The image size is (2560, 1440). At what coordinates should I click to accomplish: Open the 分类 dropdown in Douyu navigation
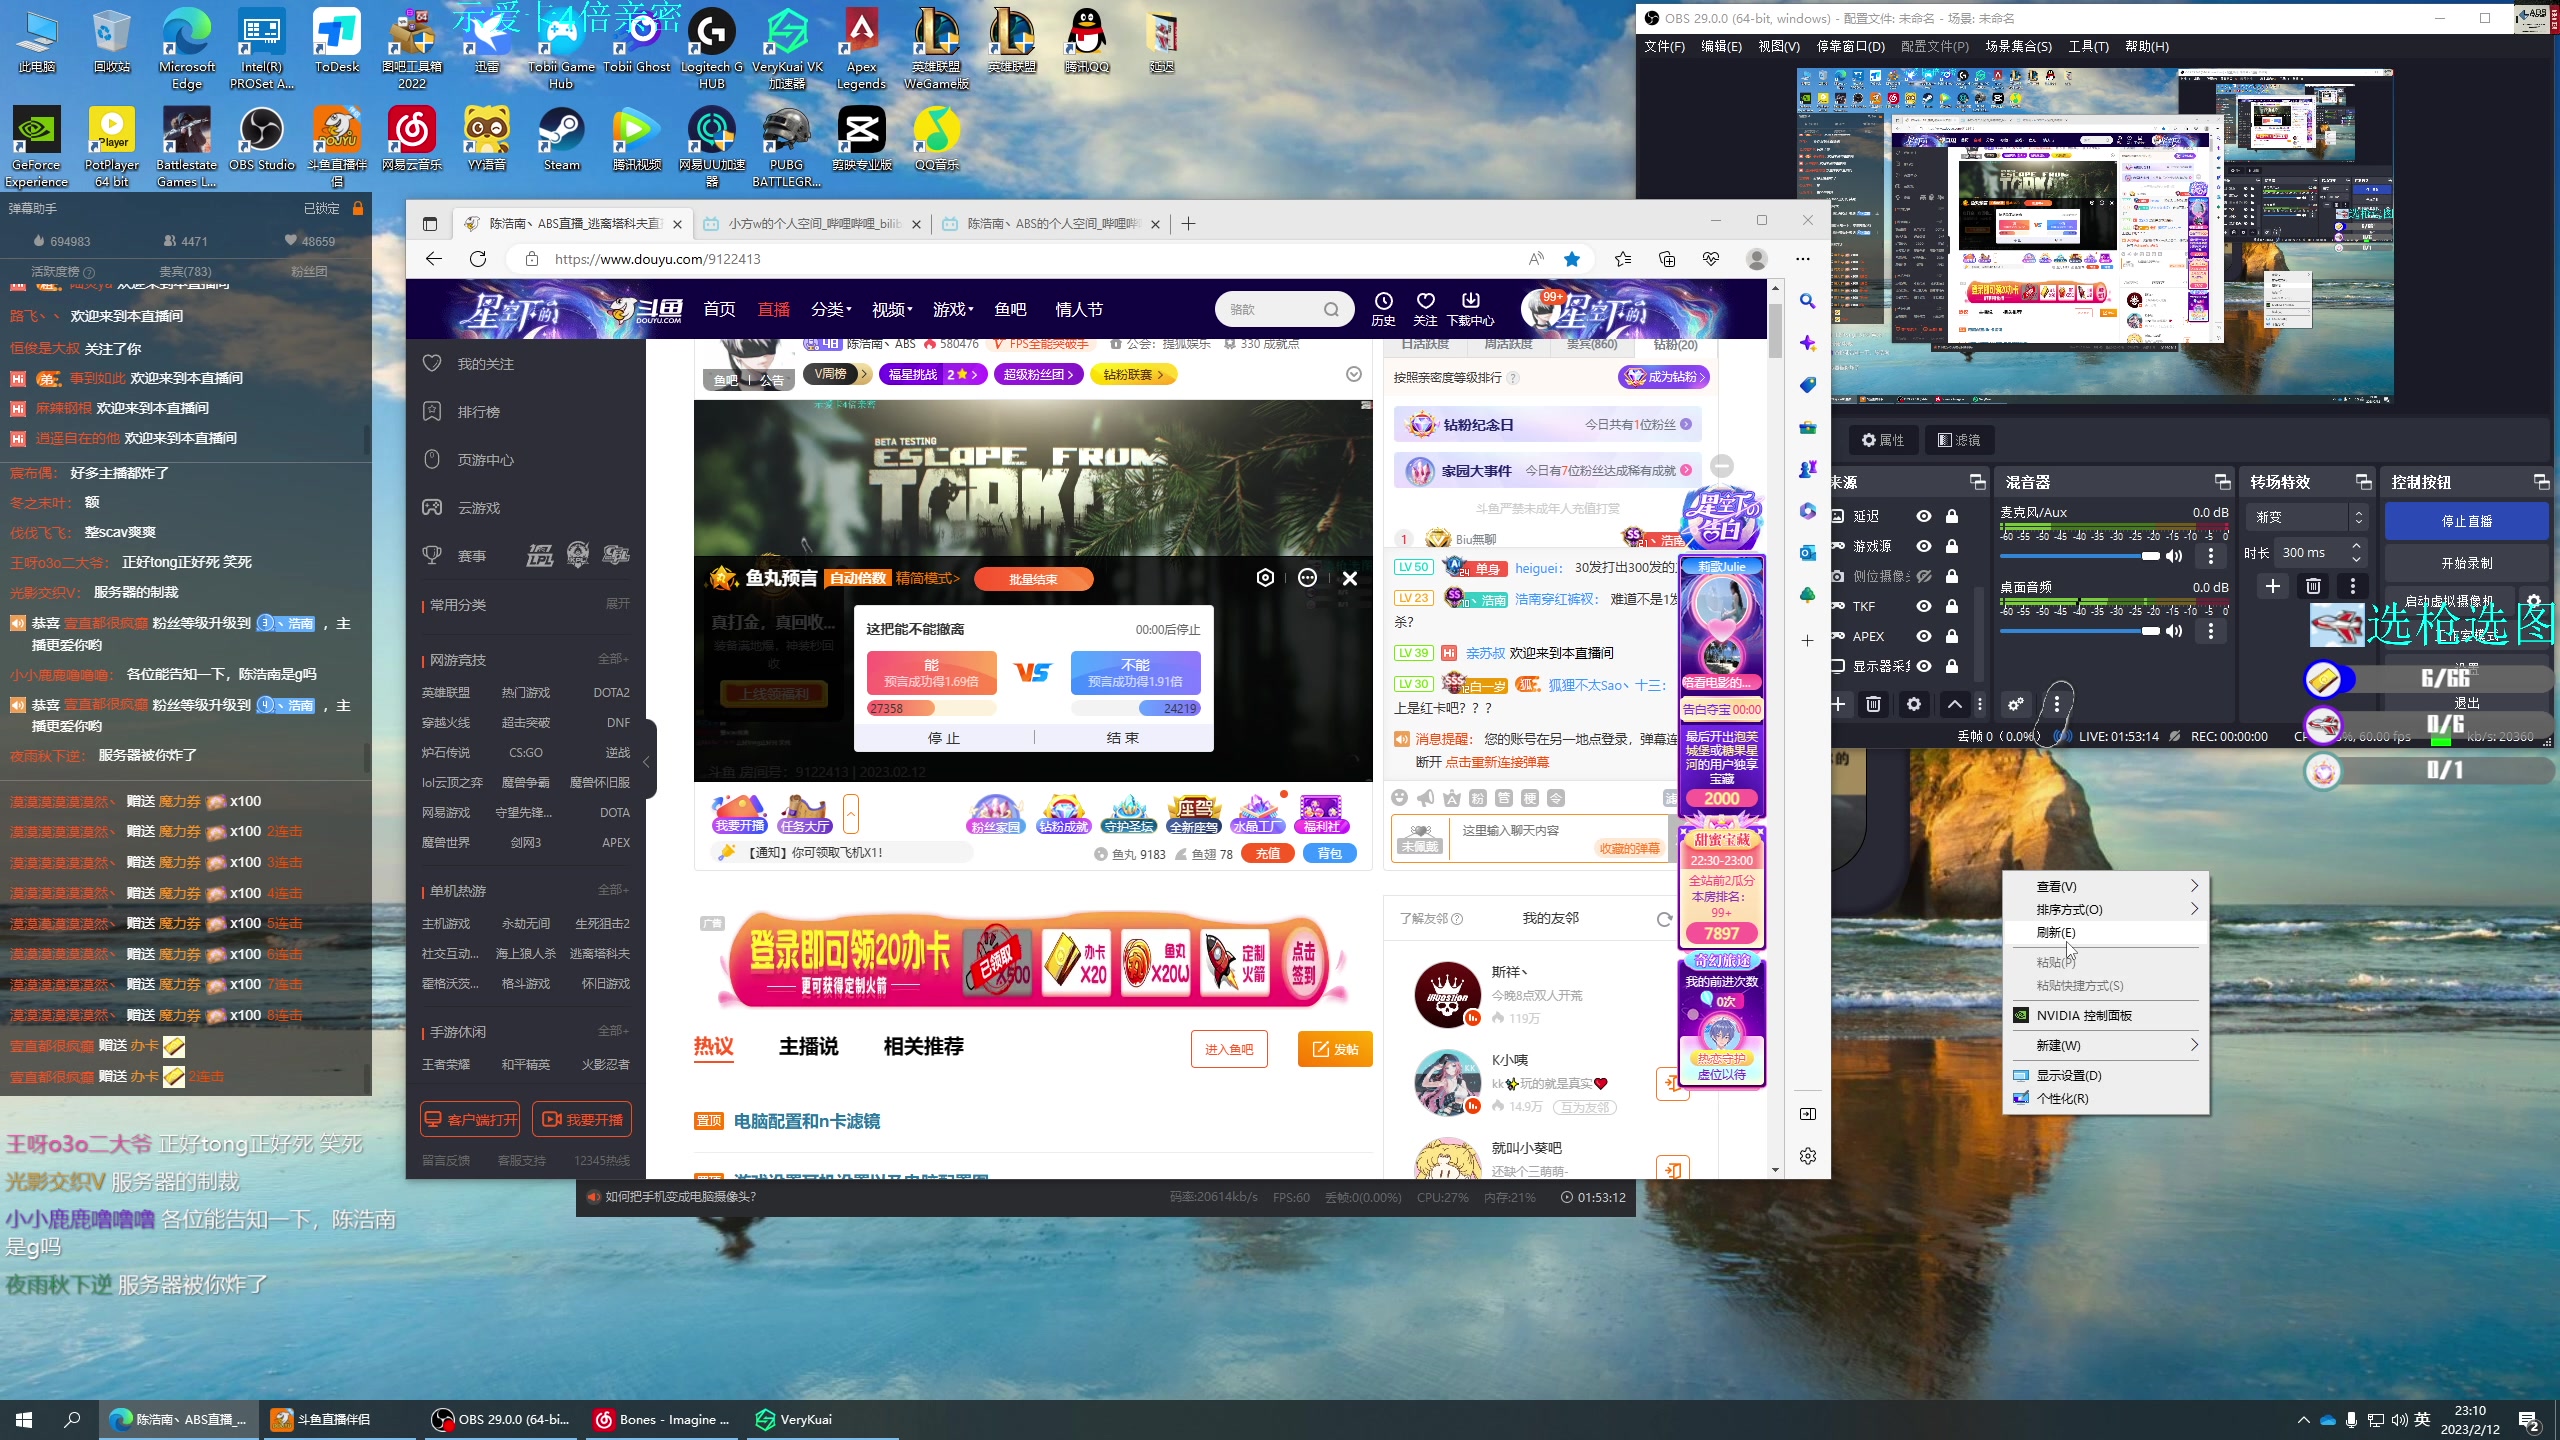[x=831, y=310]
